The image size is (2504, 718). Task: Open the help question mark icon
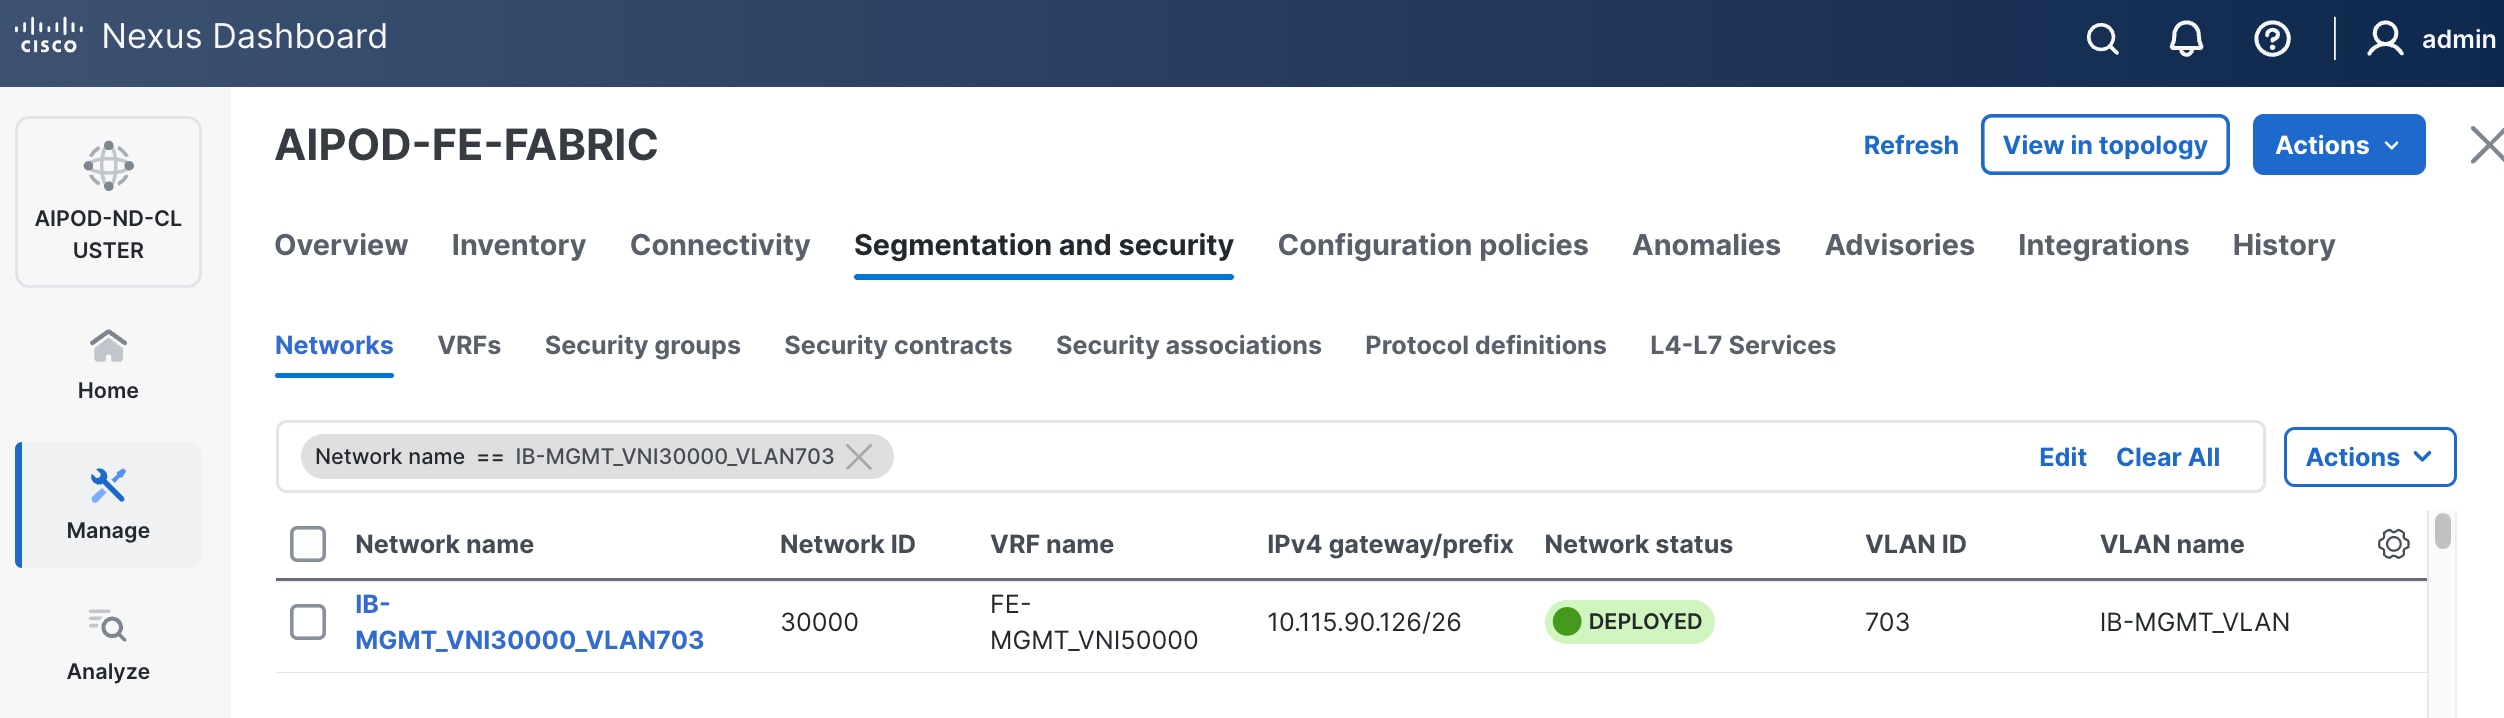2272,39
